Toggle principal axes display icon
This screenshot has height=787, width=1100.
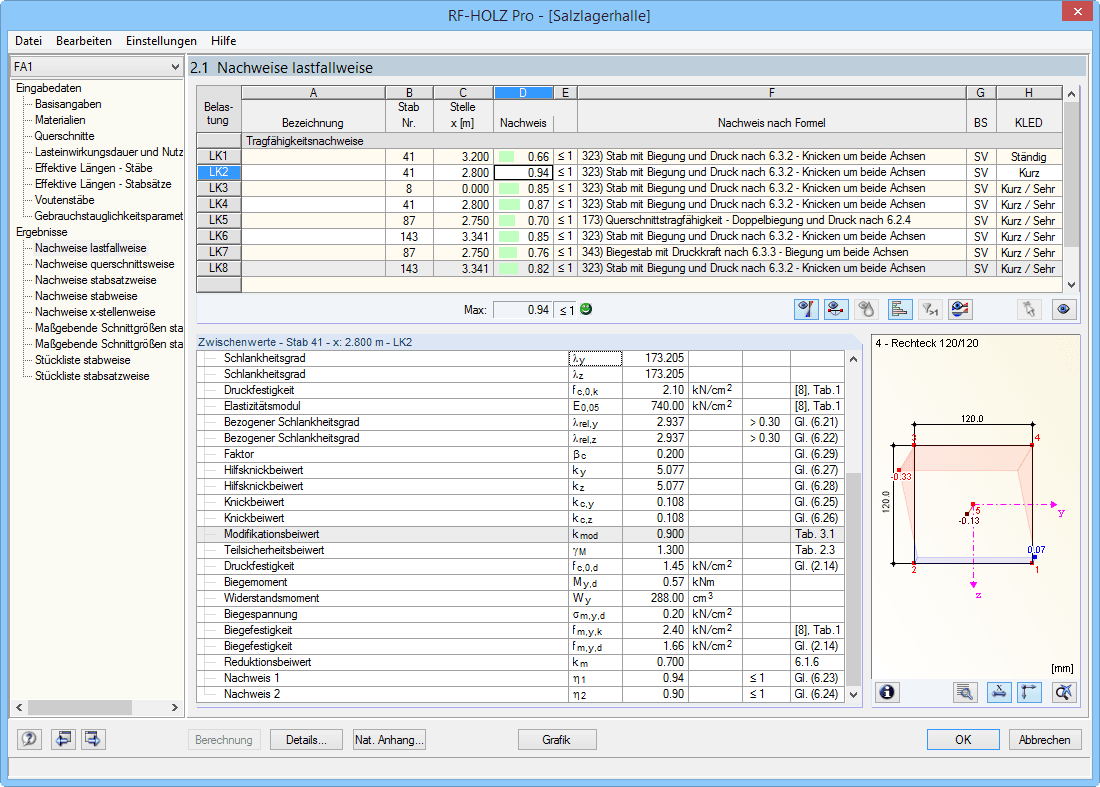1029,692
